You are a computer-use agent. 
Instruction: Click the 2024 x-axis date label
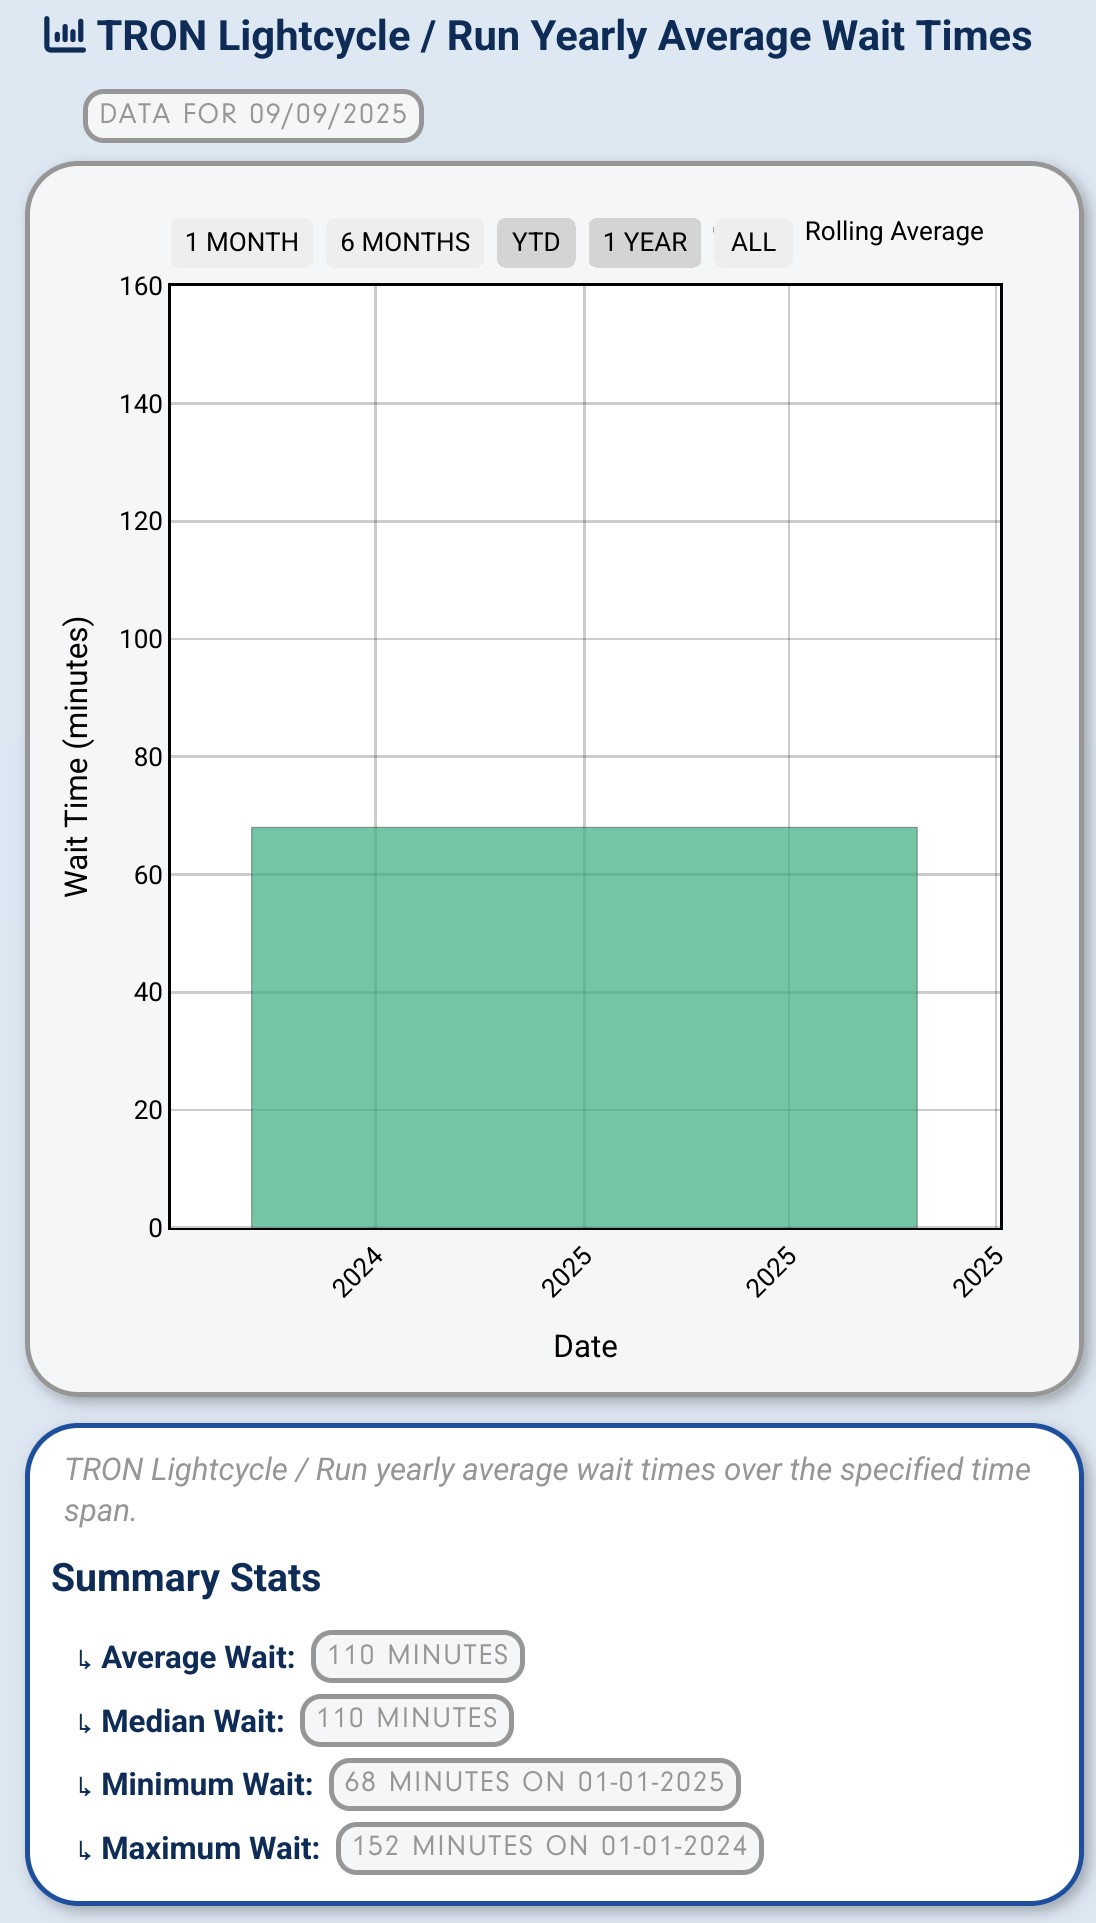point(358,1272)
